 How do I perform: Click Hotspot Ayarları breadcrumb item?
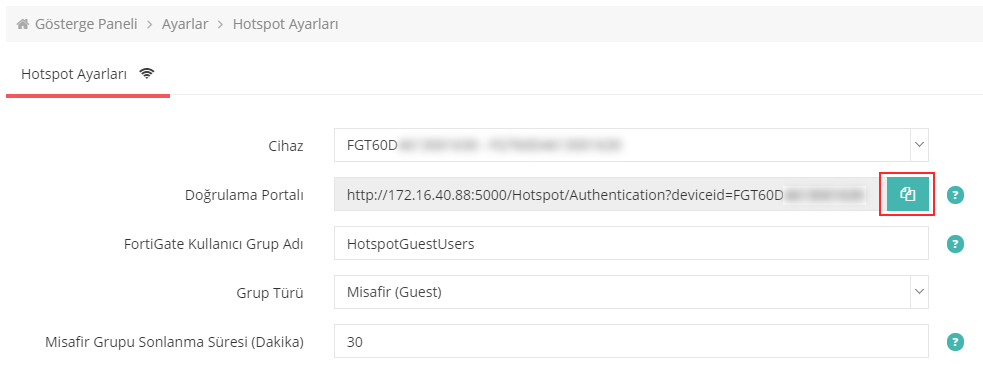click(286, 24)
